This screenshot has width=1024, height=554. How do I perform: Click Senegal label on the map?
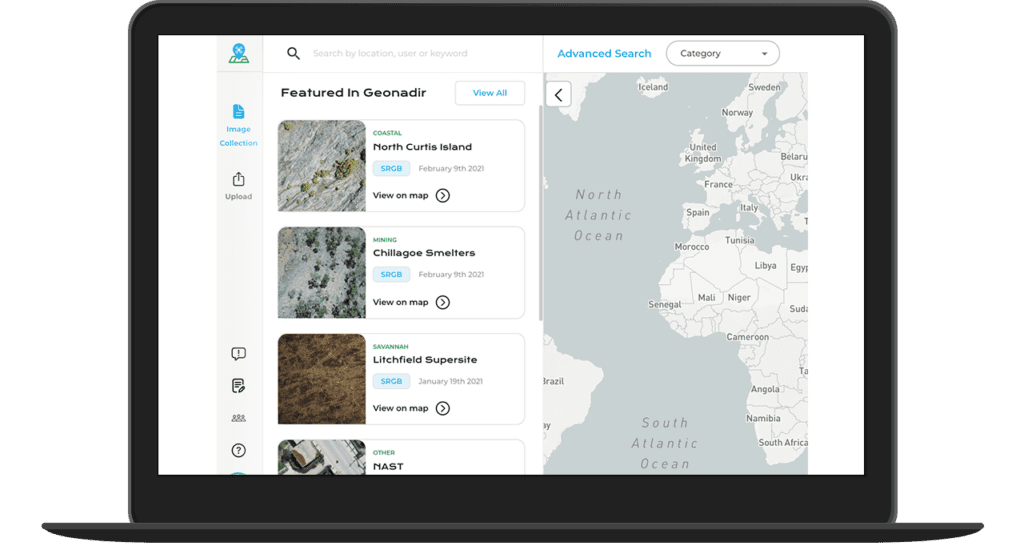(665, 304)
